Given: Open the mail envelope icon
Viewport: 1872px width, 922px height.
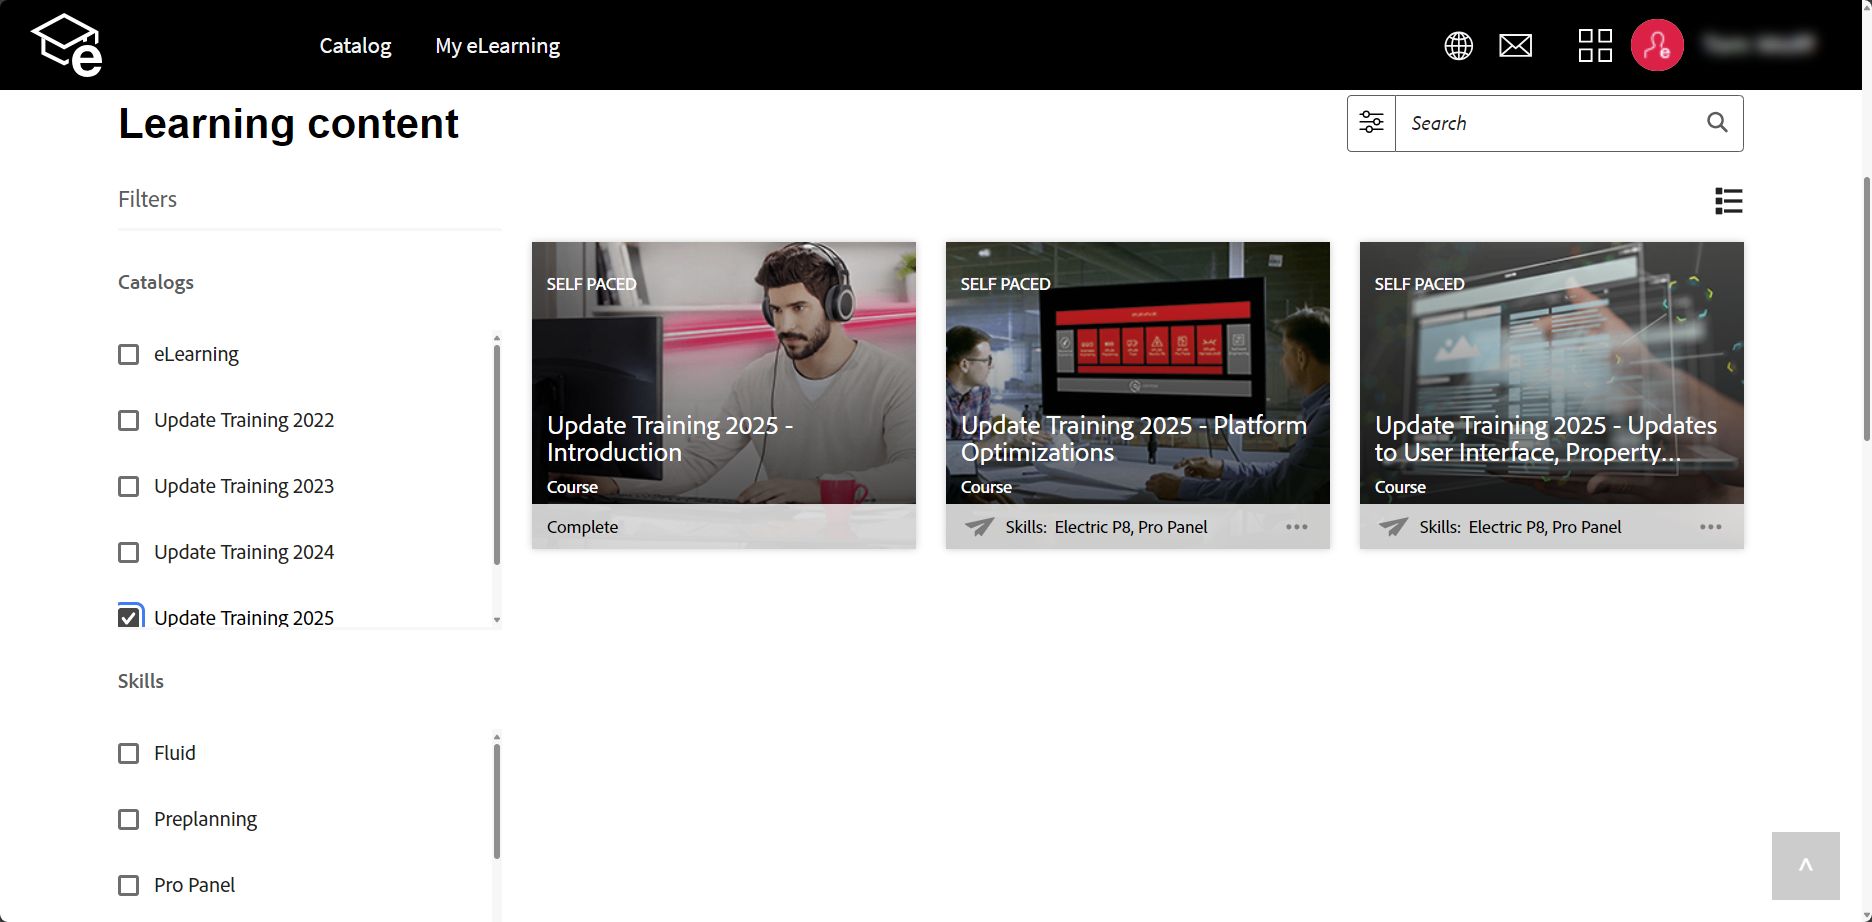Looking at the screenshot, I should [1515, 45].
